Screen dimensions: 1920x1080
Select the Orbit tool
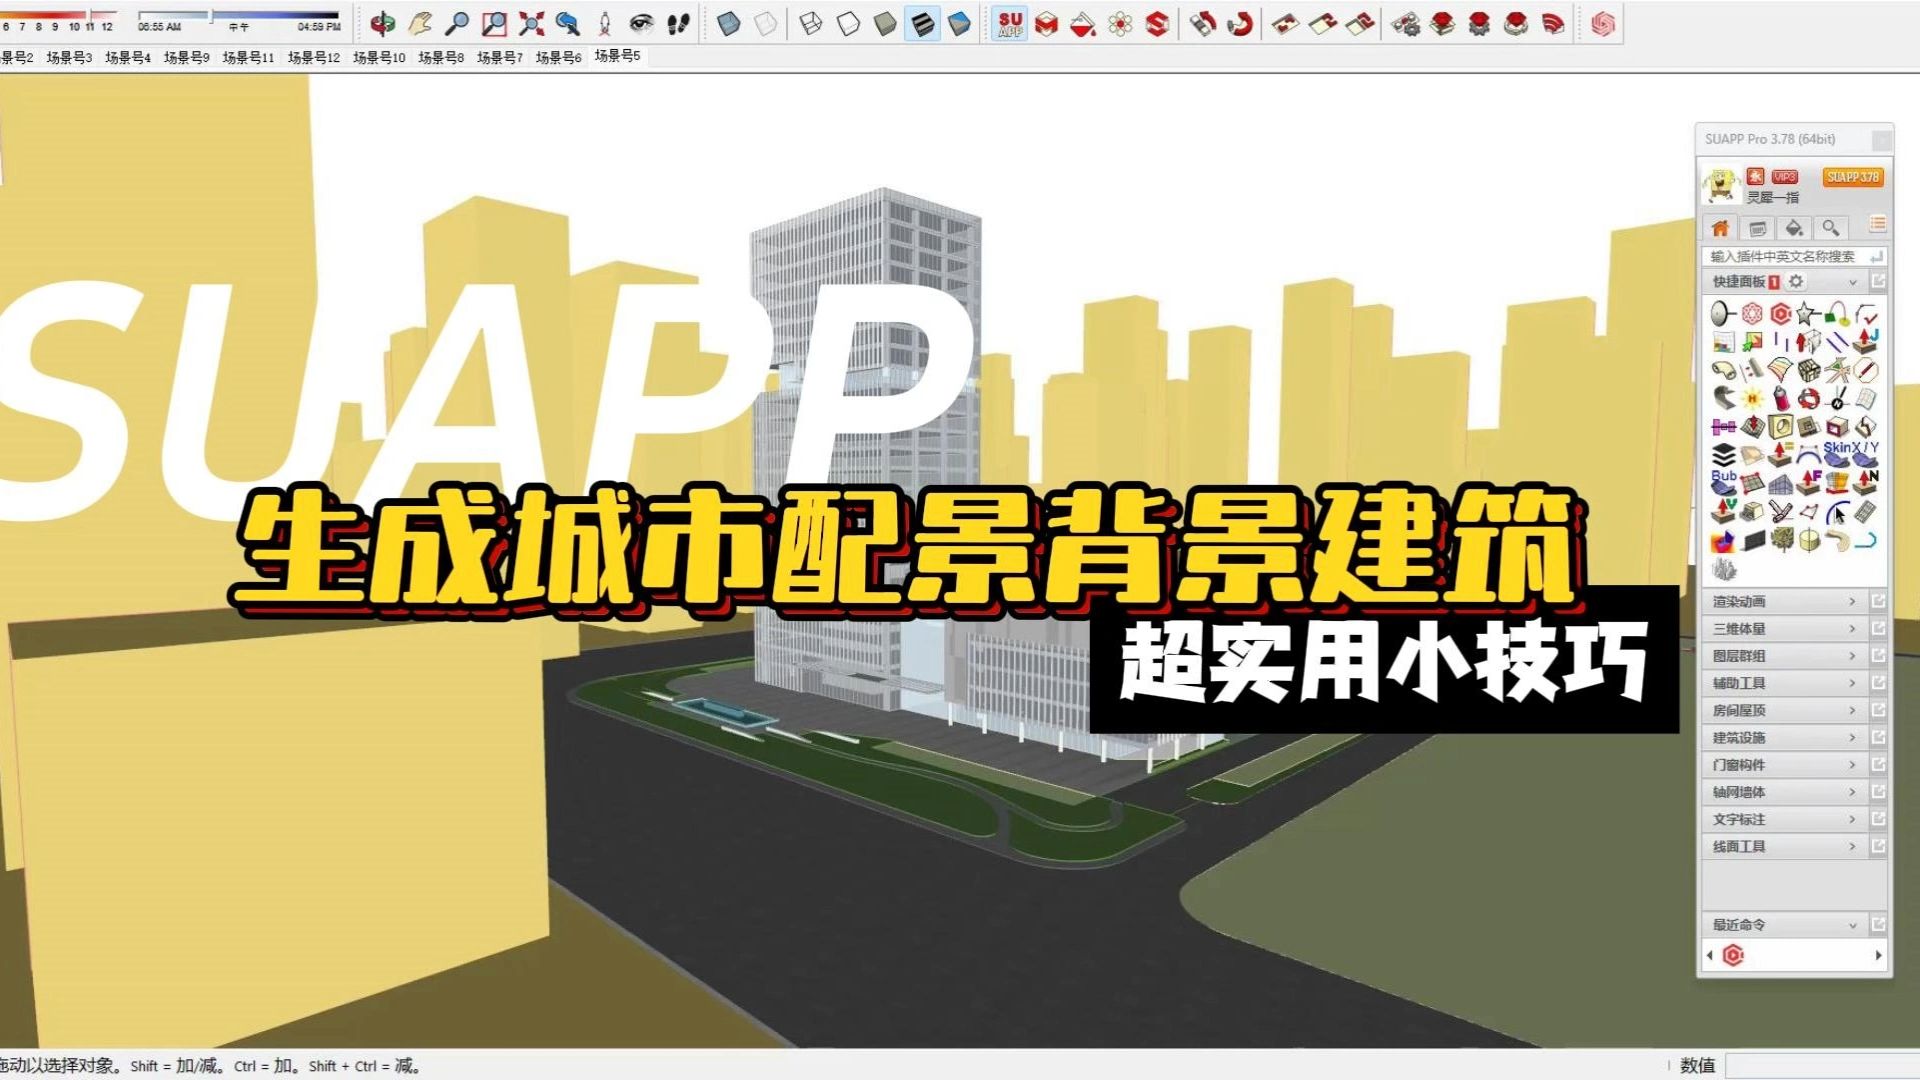[382, 24]
